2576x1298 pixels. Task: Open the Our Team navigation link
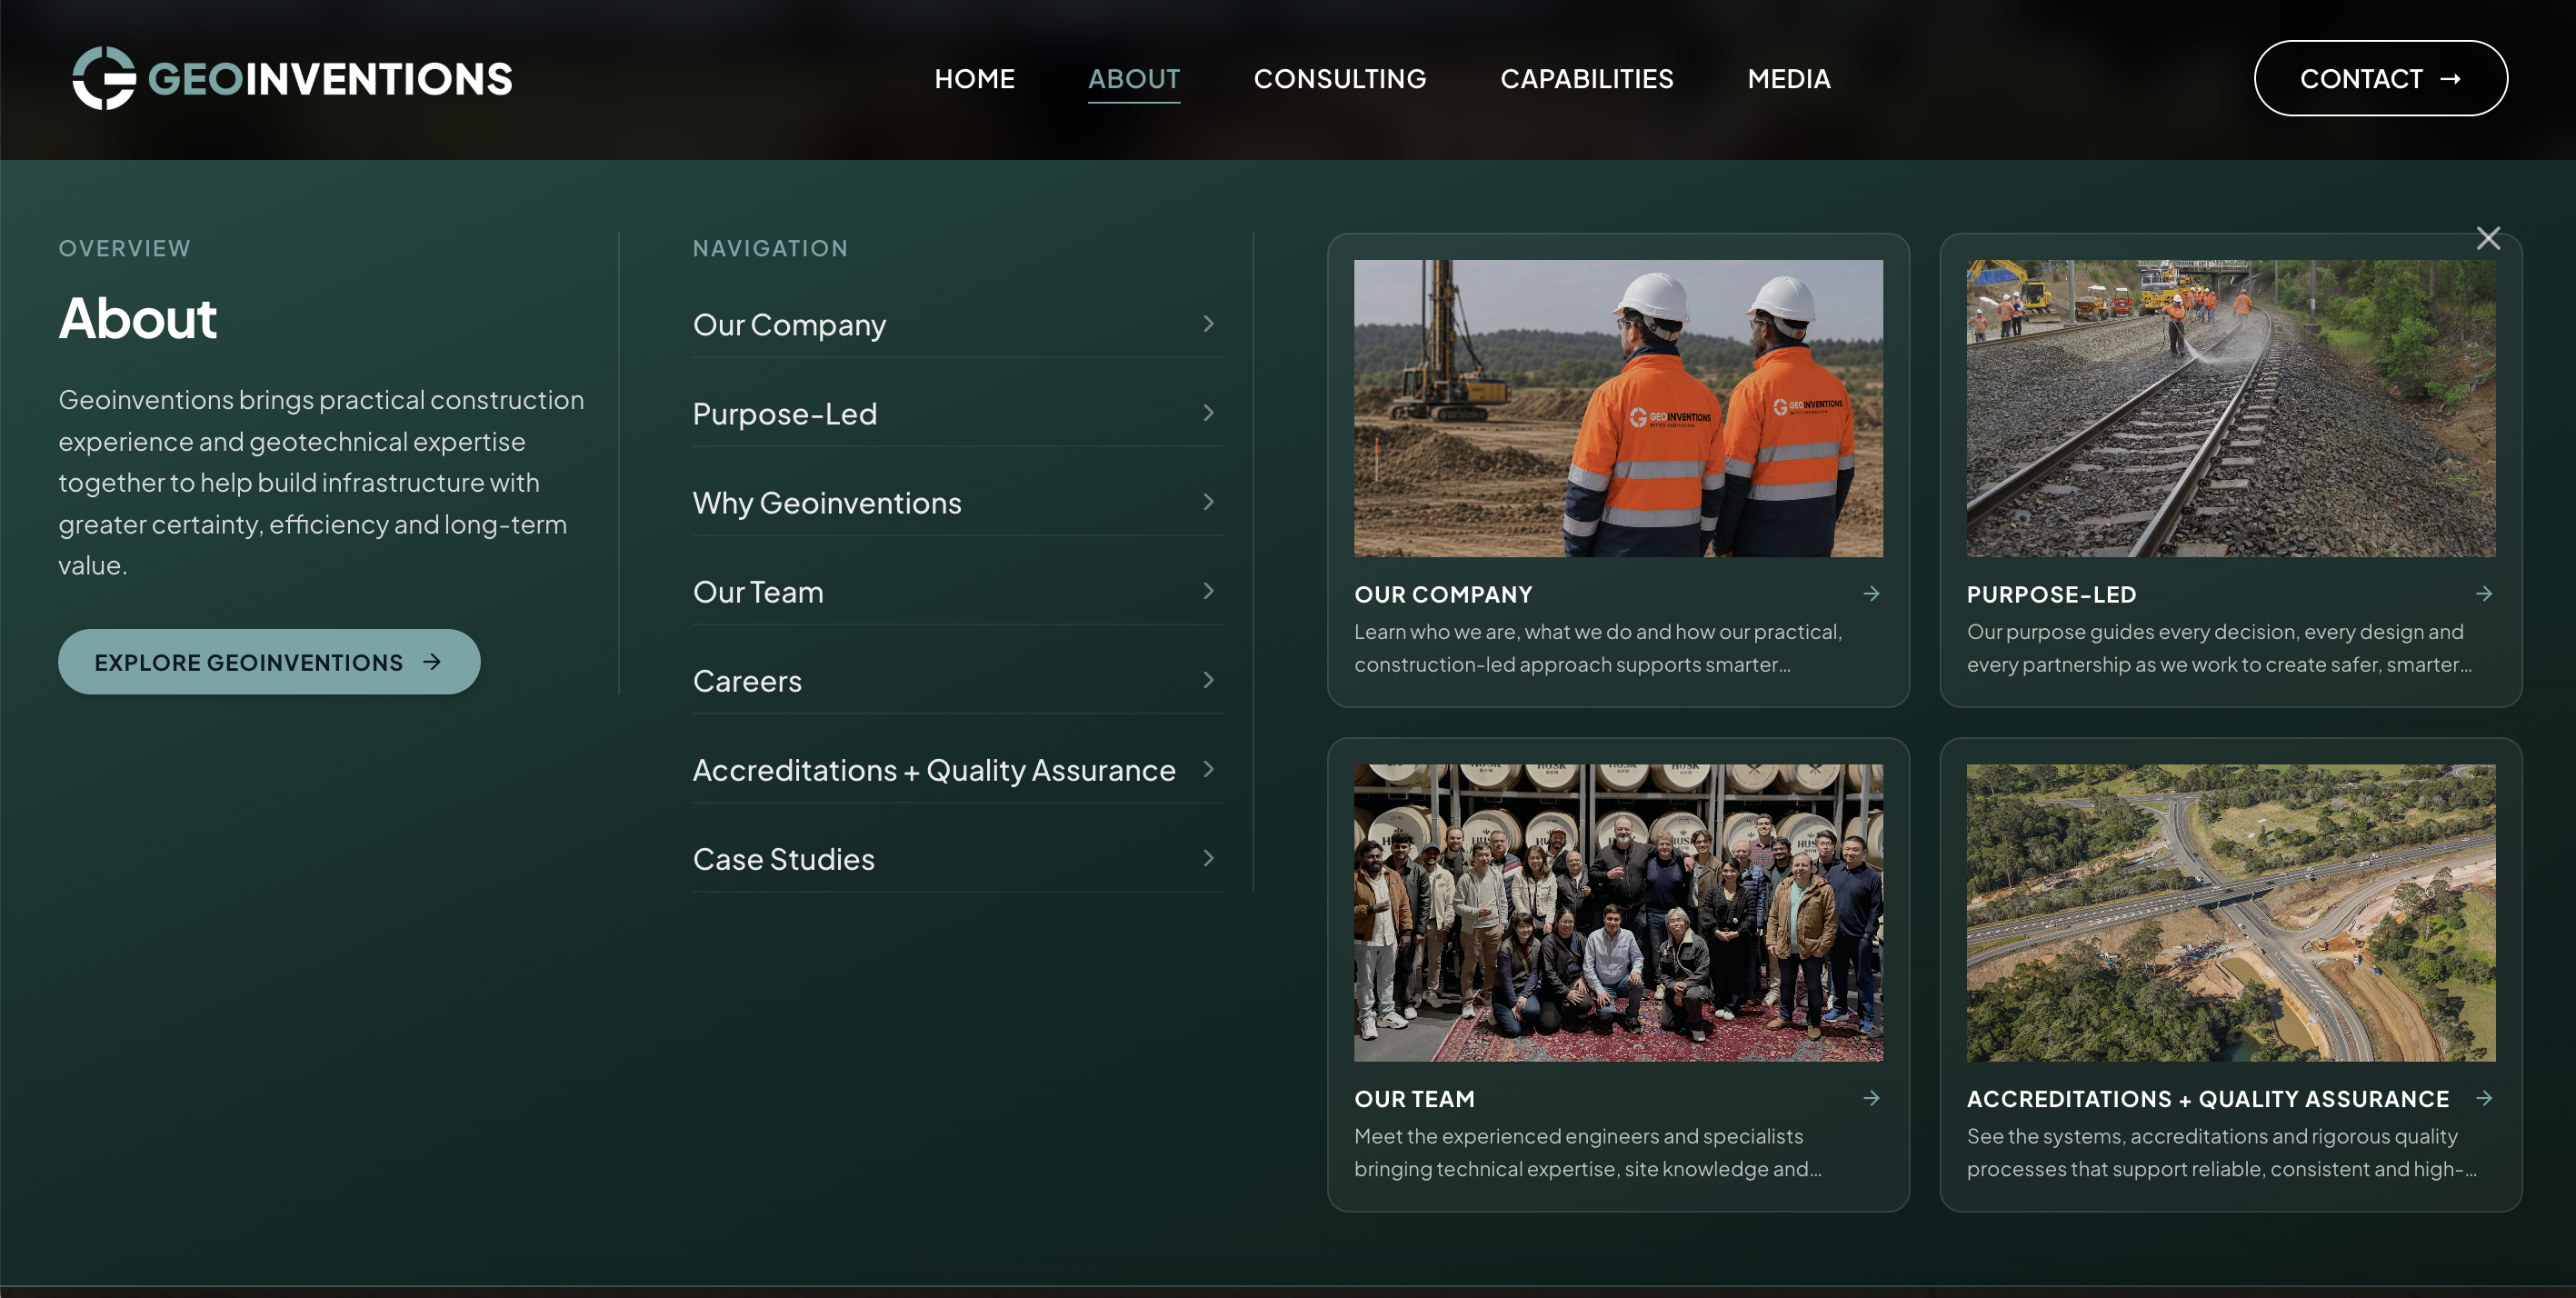coord(758,592)
